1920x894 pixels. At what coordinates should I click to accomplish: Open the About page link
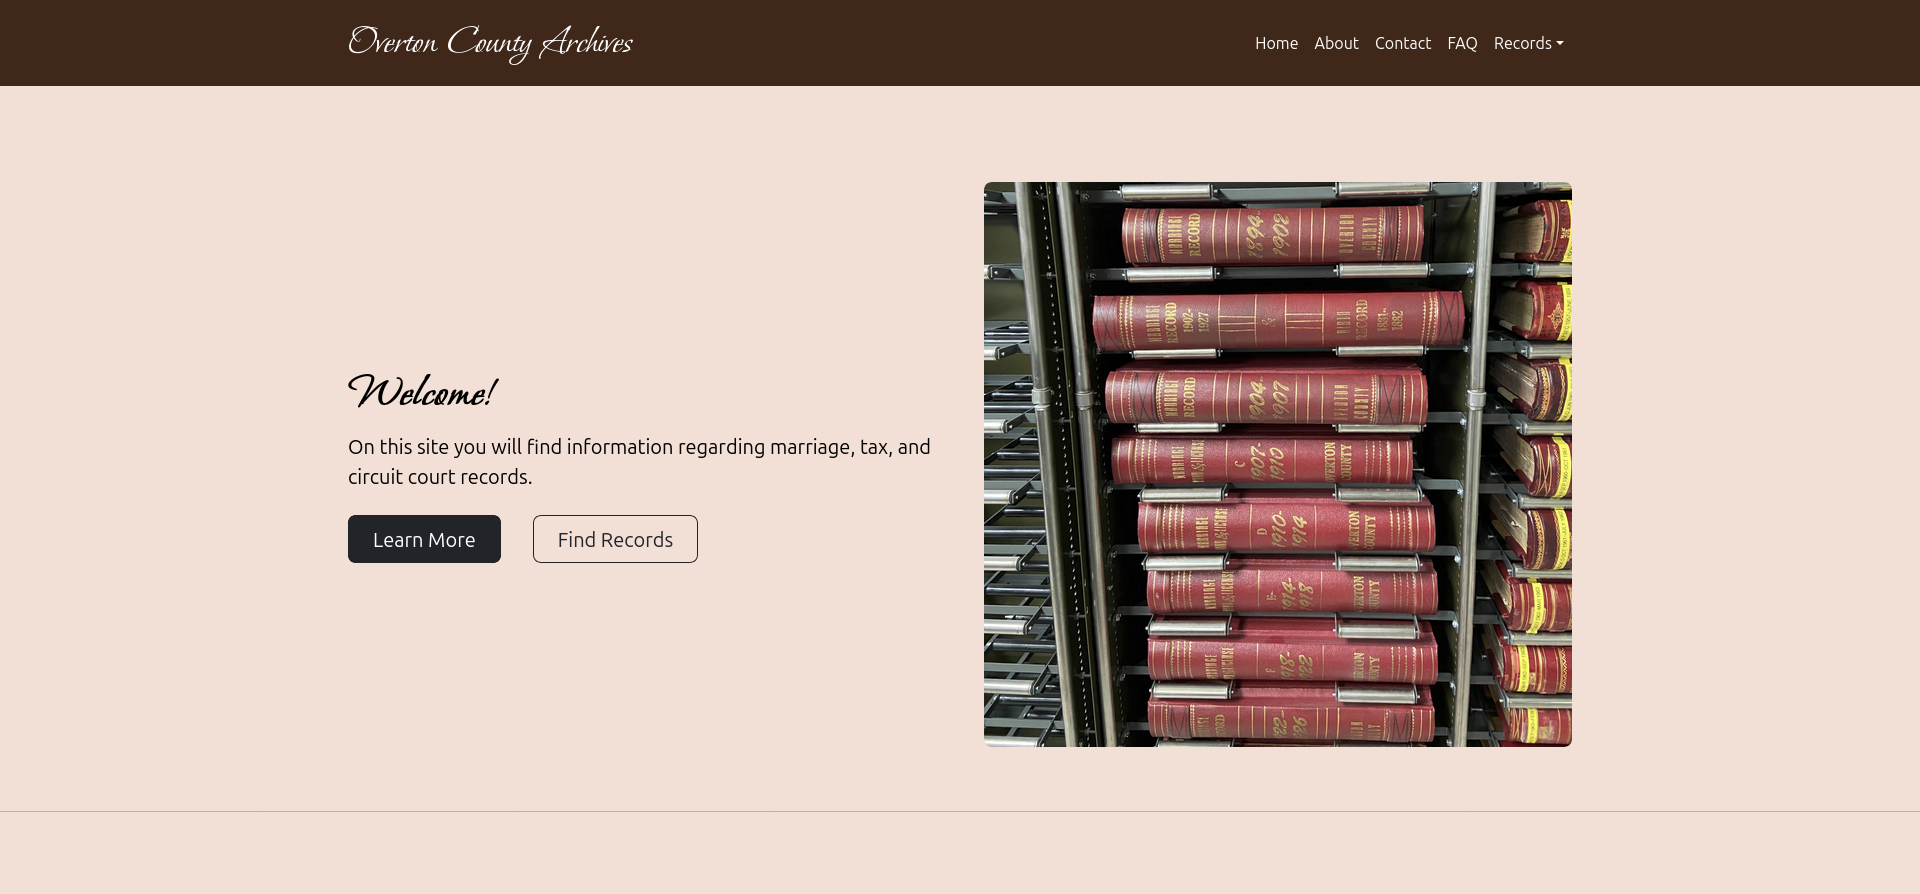pyautogui.click(x=1336, y=43)
